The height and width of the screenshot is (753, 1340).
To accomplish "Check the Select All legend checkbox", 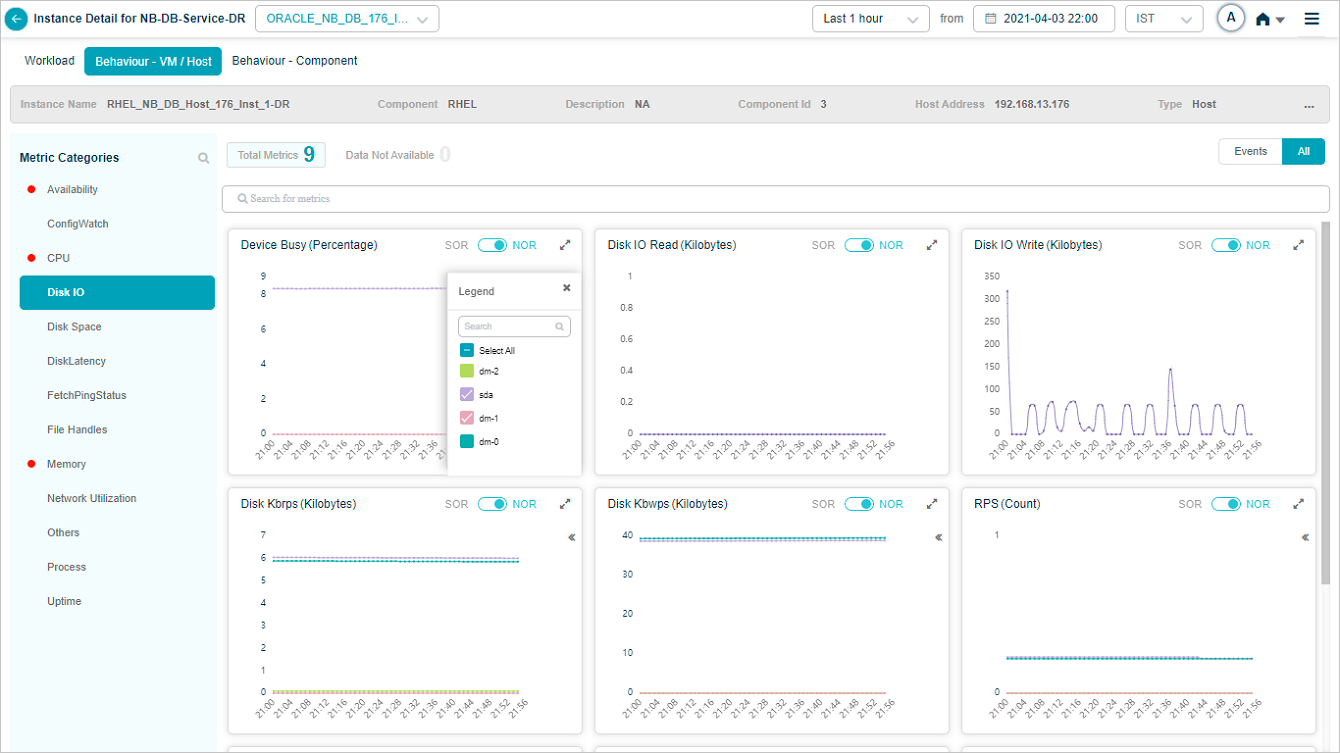I will tap(467, 351).
